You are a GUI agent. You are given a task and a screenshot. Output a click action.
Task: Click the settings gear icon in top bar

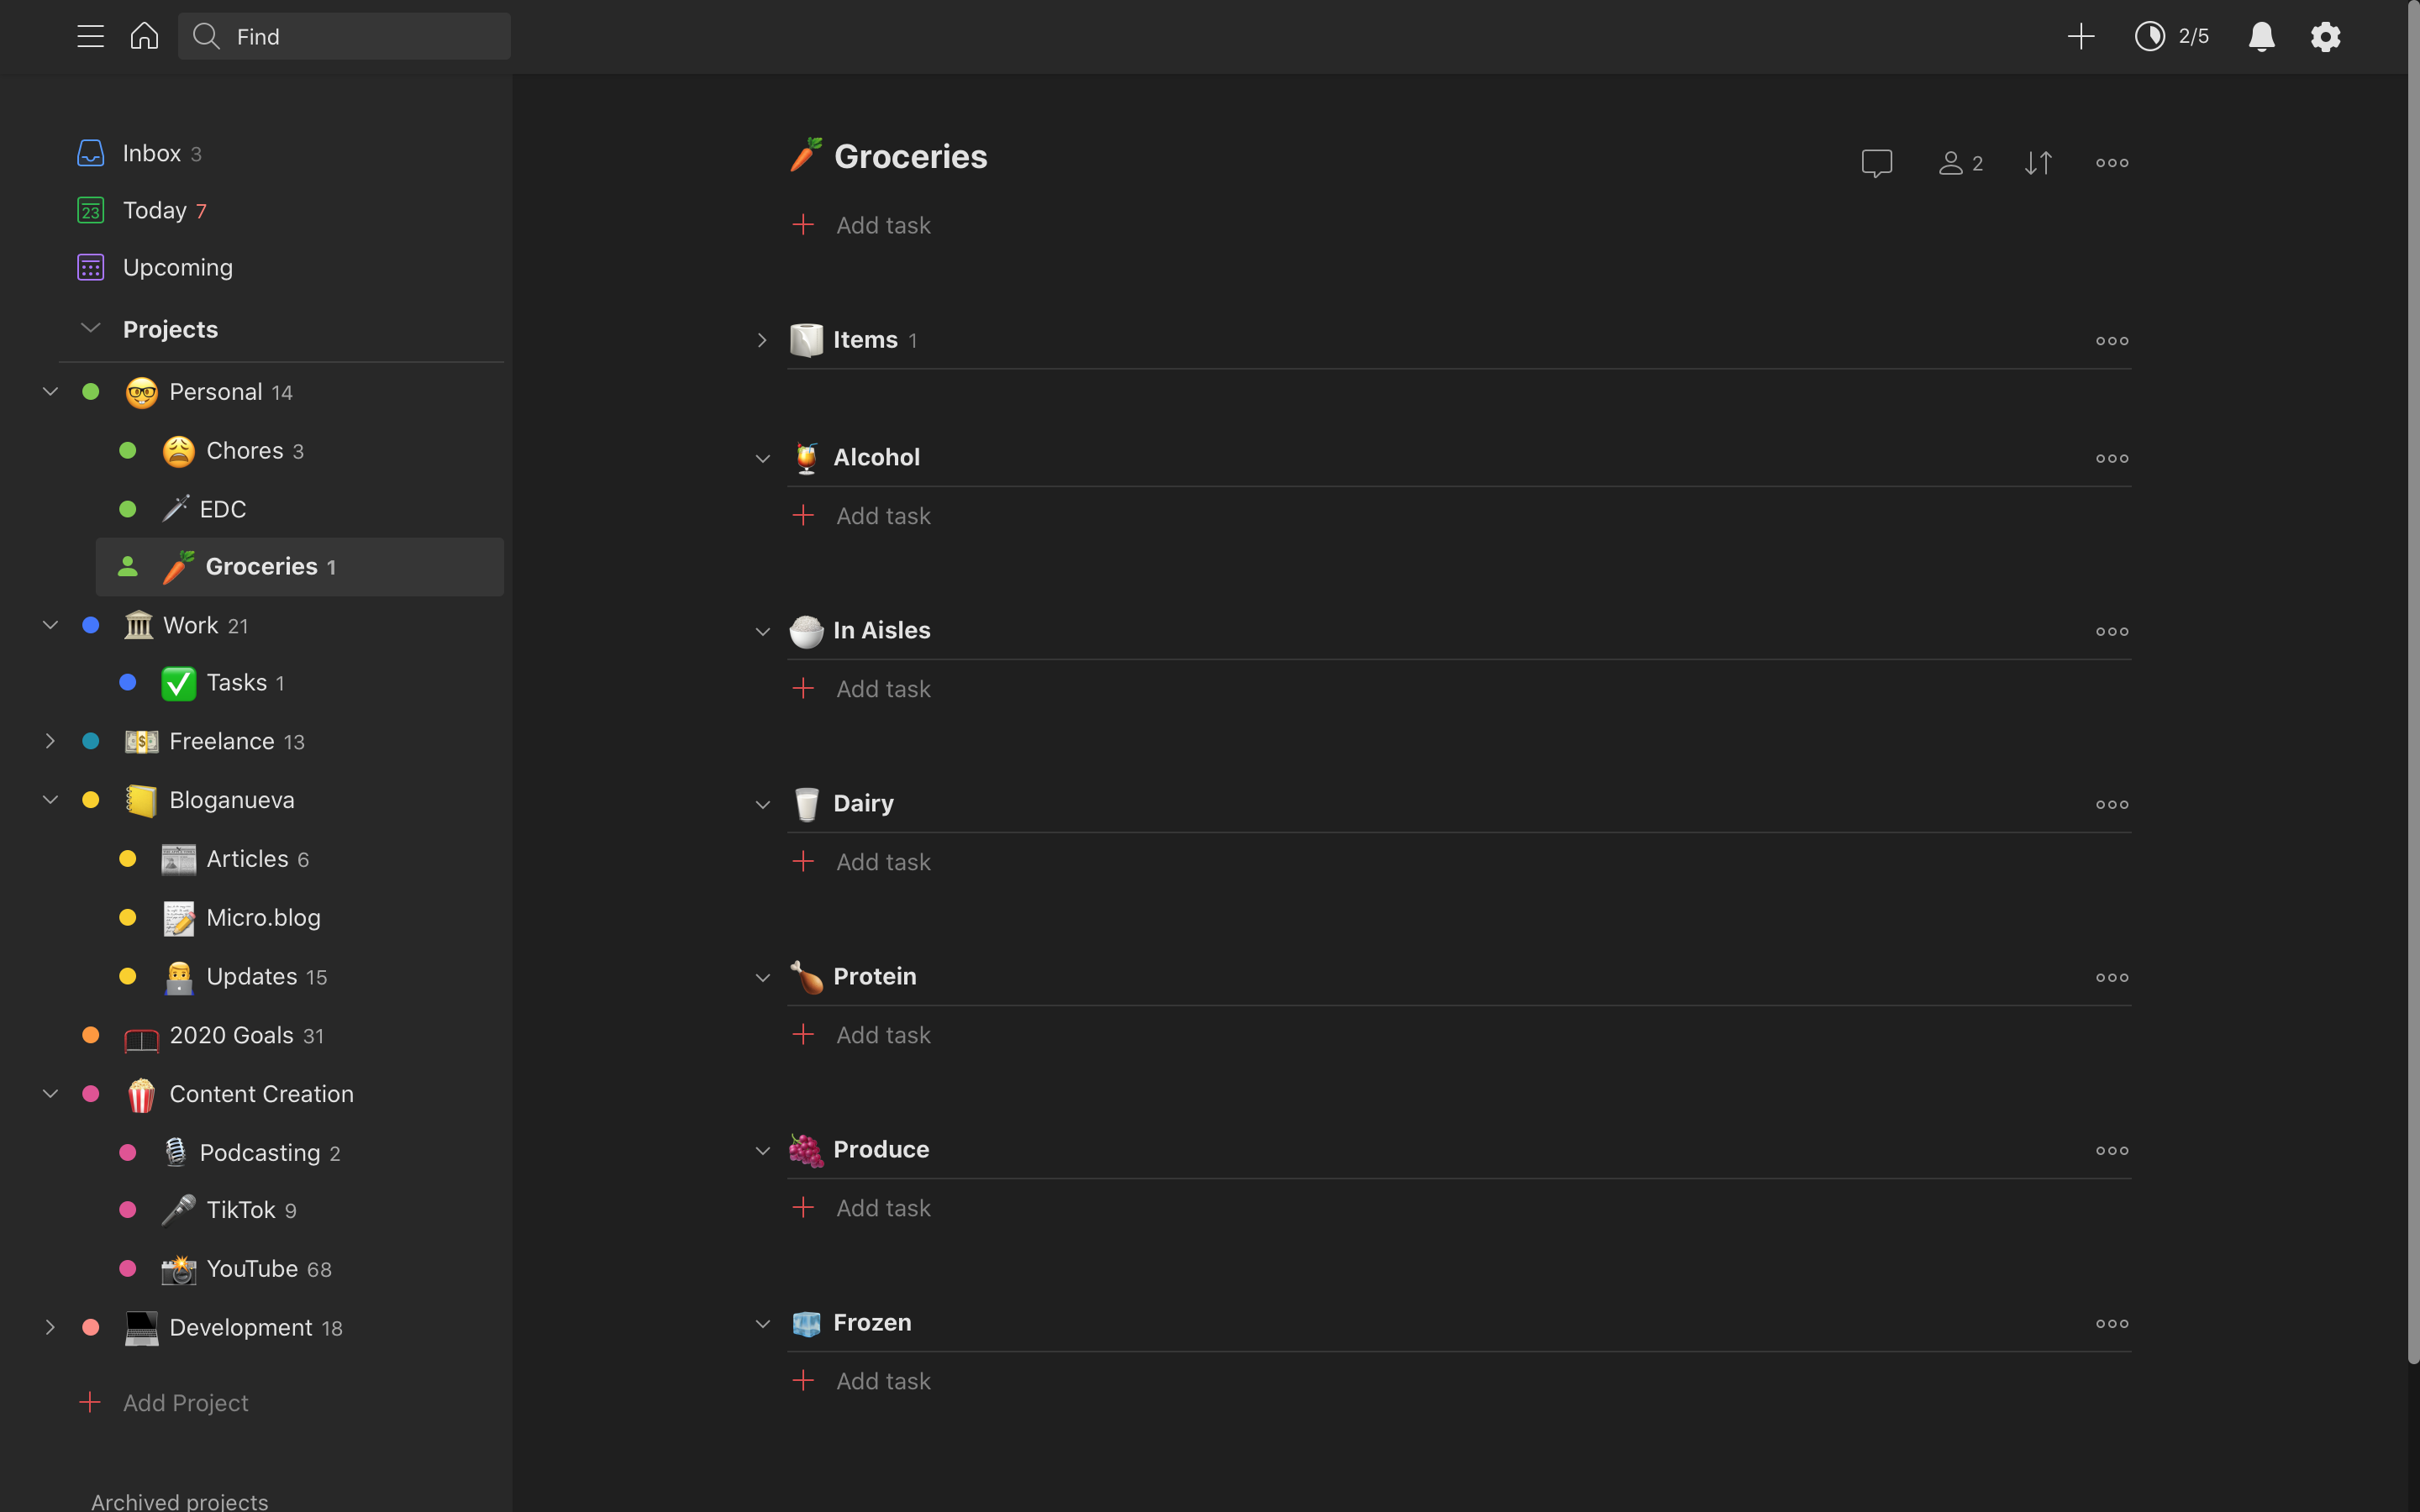point(2326,34)
